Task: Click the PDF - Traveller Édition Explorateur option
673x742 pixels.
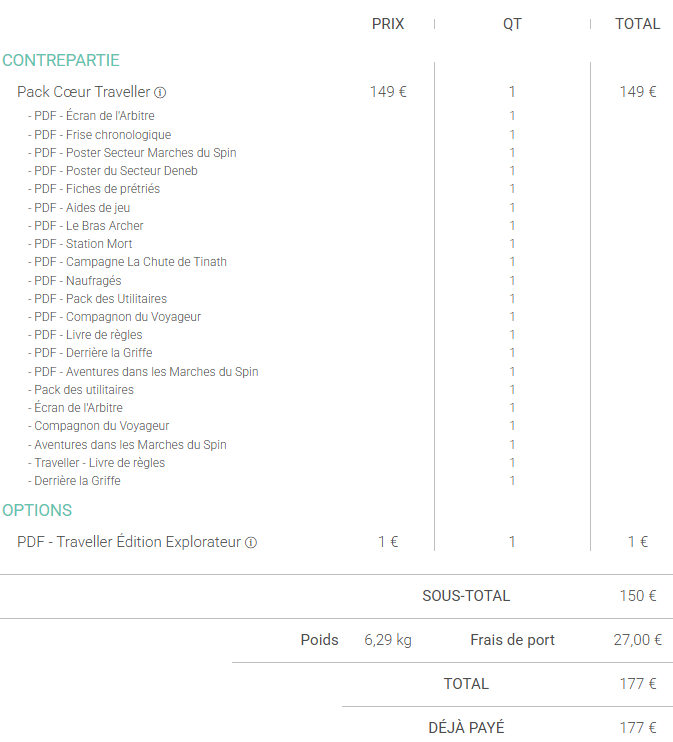Action: (x=129, y=542)
